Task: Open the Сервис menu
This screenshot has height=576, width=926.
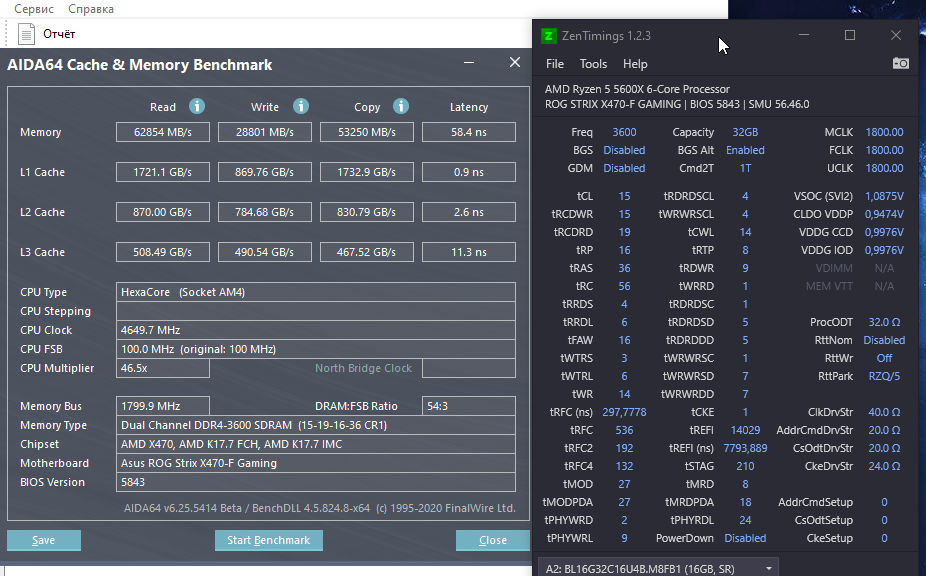Action: tap(34, 9)
